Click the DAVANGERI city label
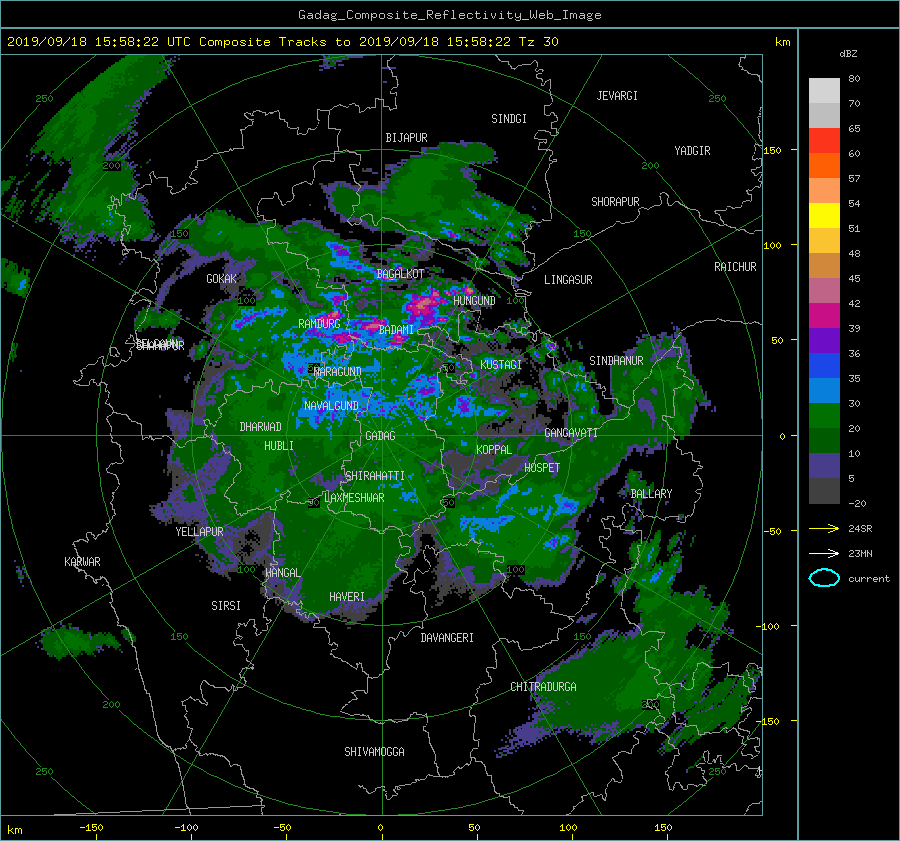 click(x=447, y=638)
